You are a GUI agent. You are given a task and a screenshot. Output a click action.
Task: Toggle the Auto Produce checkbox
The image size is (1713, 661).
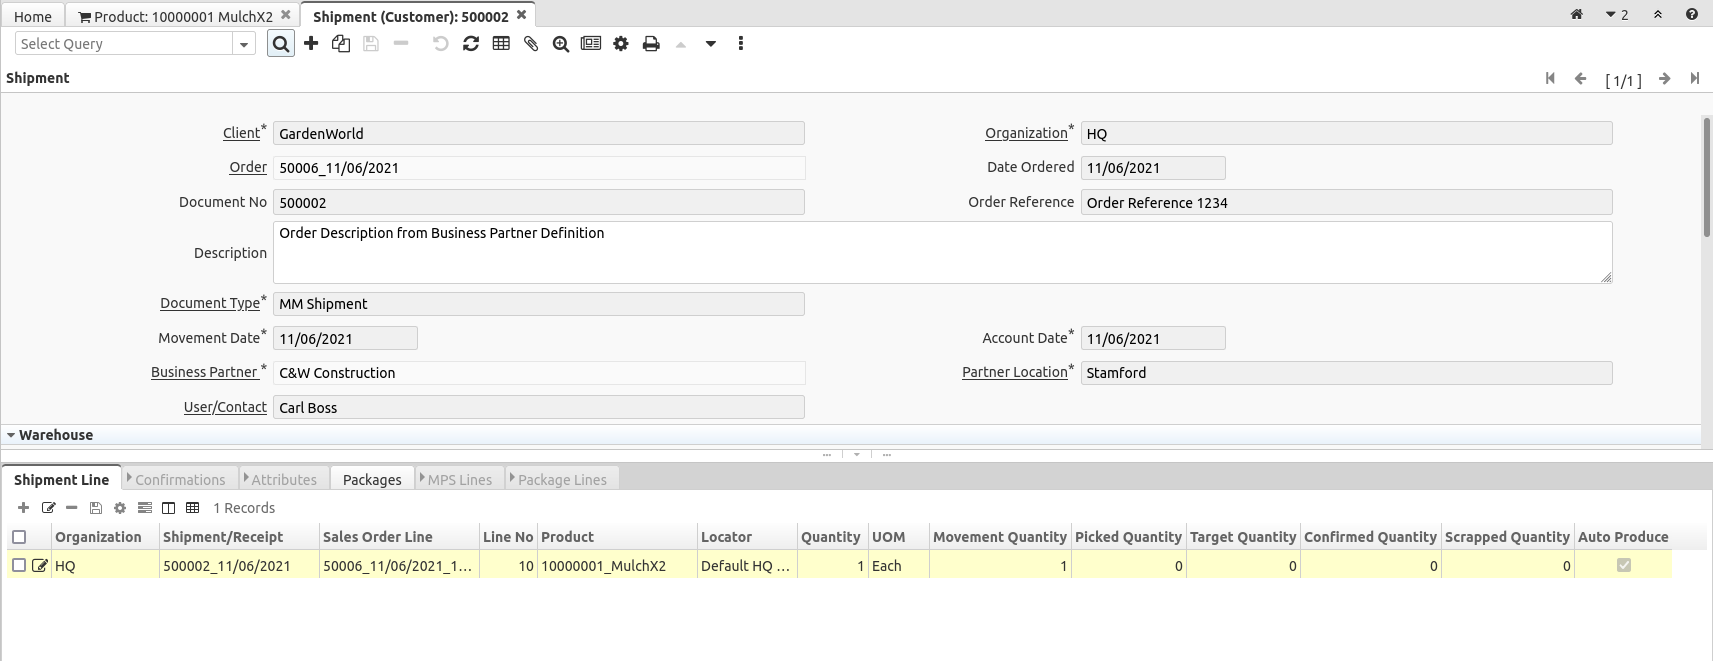tap(1623, 565)
